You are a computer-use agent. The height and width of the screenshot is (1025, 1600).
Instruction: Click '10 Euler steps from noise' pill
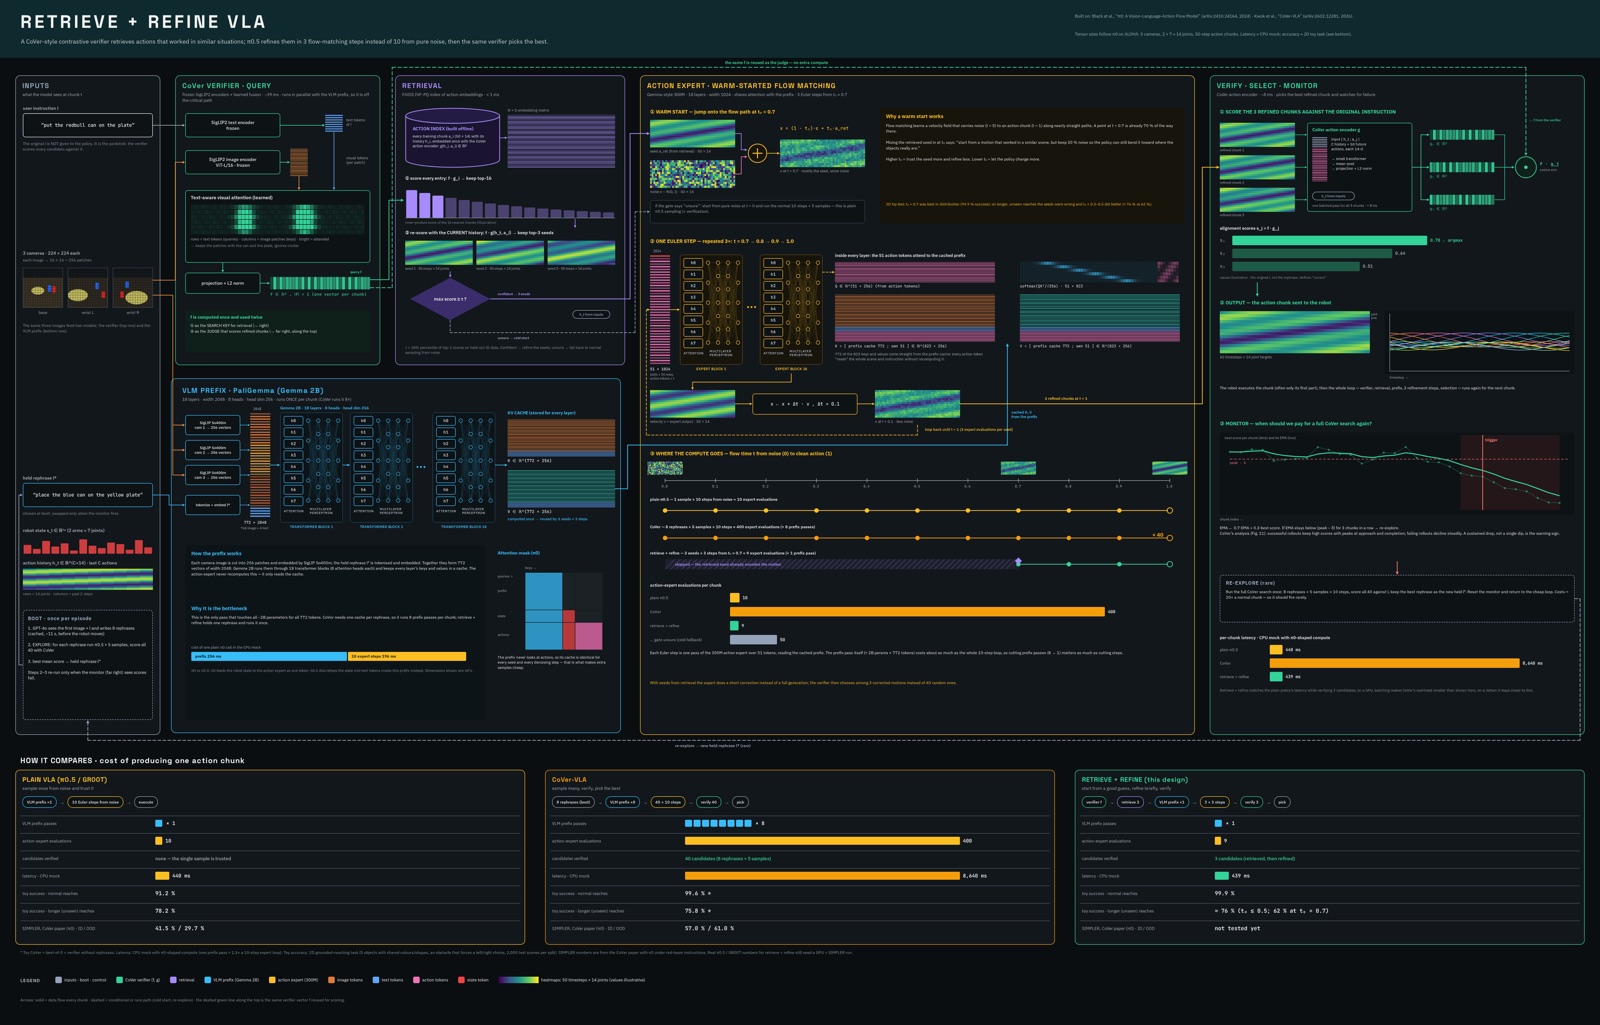(96, 802)
